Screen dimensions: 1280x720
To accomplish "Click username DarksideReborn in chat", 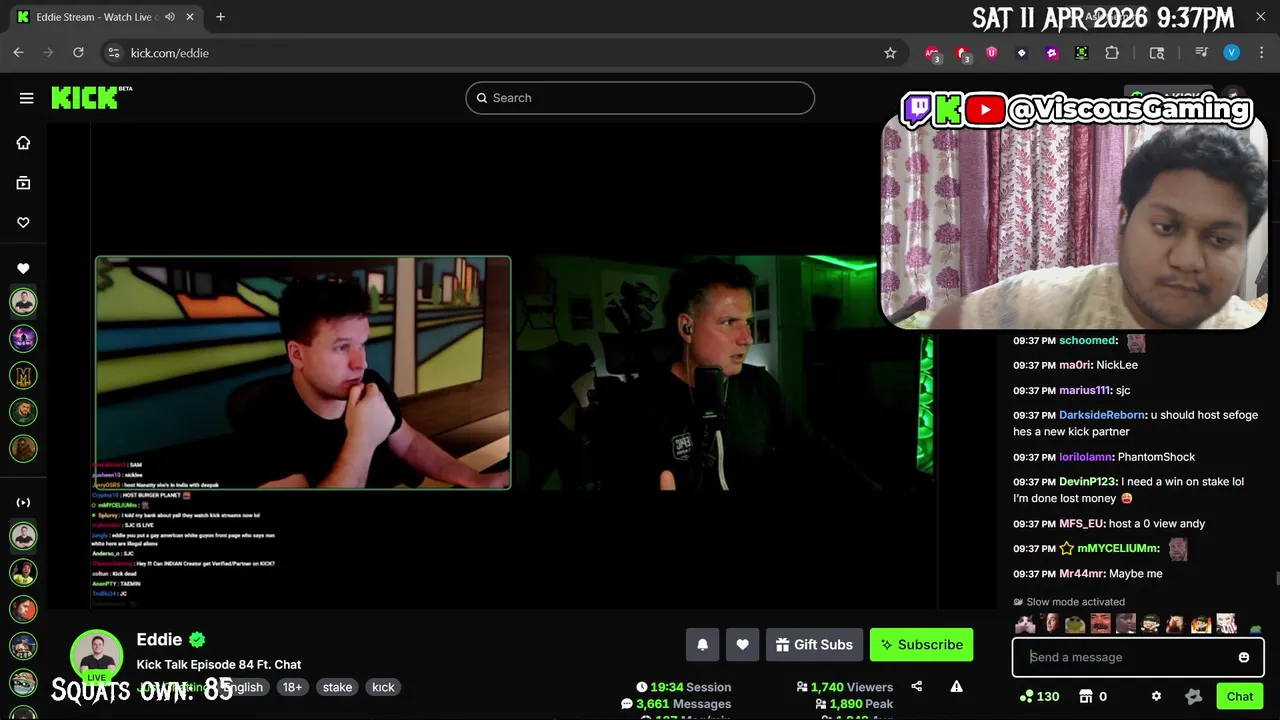I will 1101,415.
